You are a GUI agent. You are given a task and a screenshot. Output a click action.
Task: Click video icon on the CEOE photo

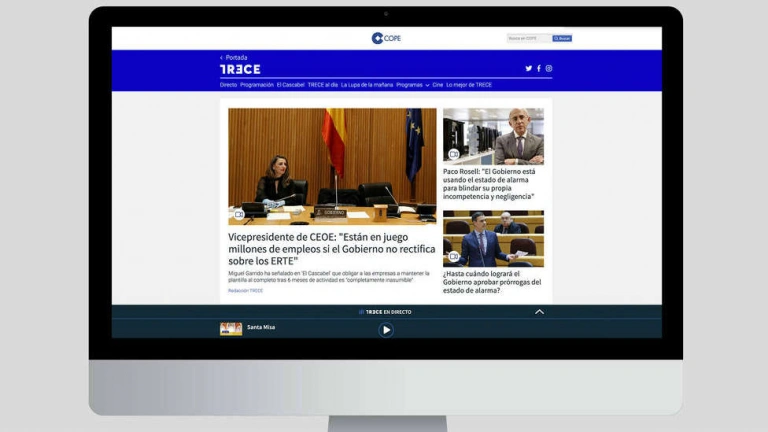pos(239,214)
